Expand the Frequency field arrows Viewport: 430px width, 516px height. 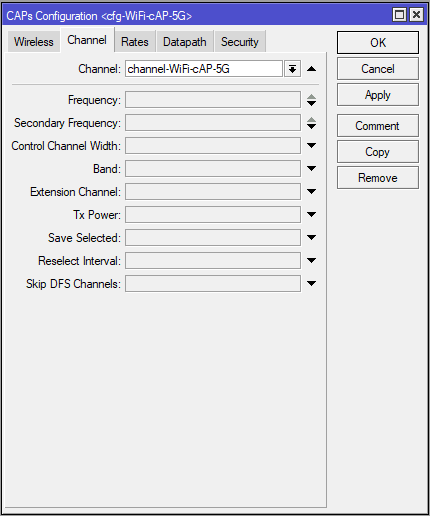(311, 100)
